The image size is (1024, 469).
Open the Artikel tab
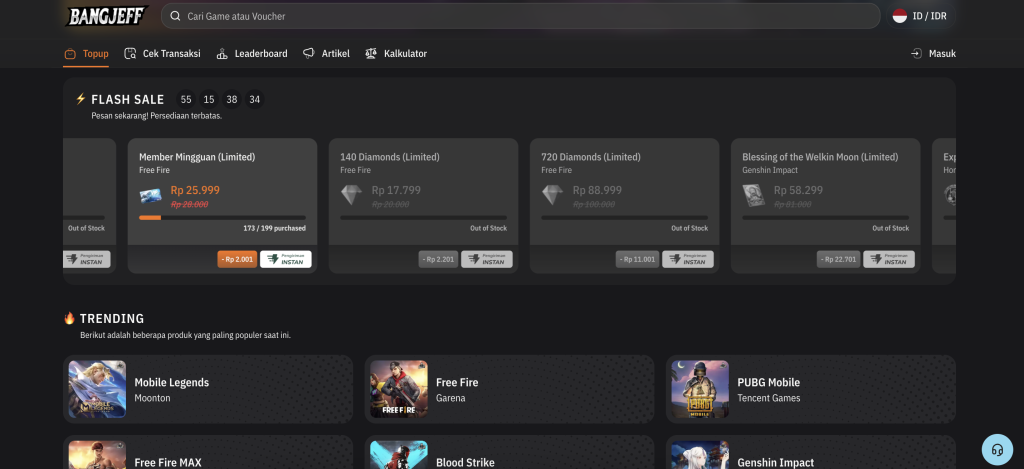click(x=327, y=54)
